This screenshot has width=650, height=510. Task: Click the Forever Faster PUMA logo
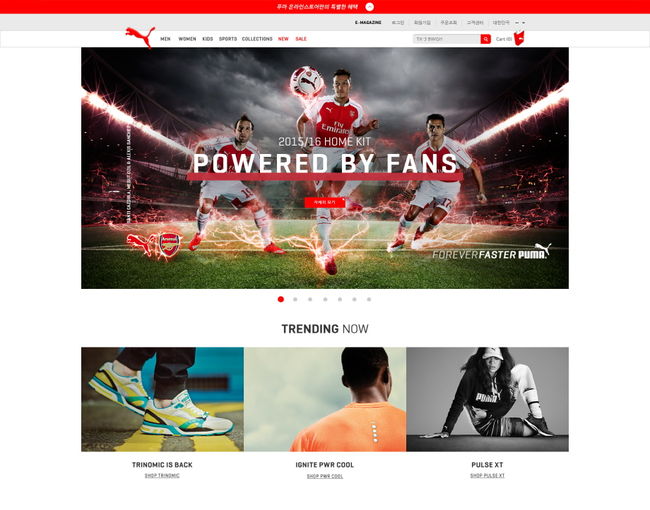point(492,252)
